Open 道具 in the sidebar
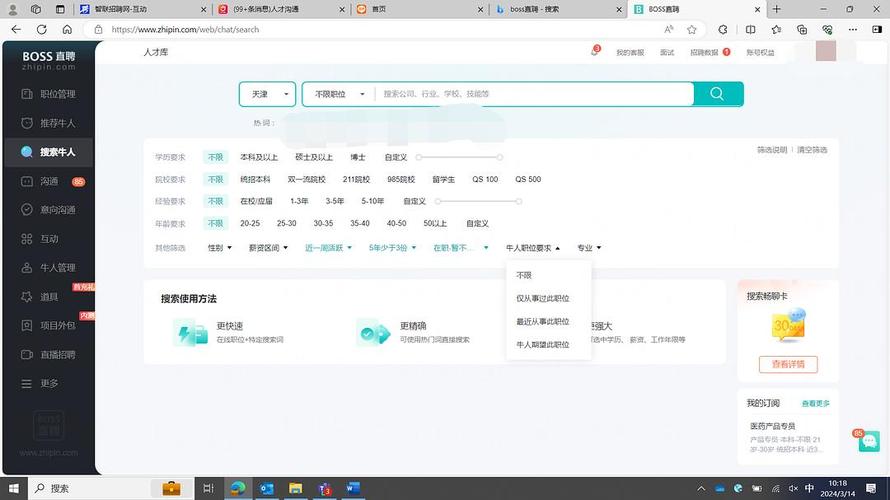This screenshot has width=890, height=500. tap(48, 297)
